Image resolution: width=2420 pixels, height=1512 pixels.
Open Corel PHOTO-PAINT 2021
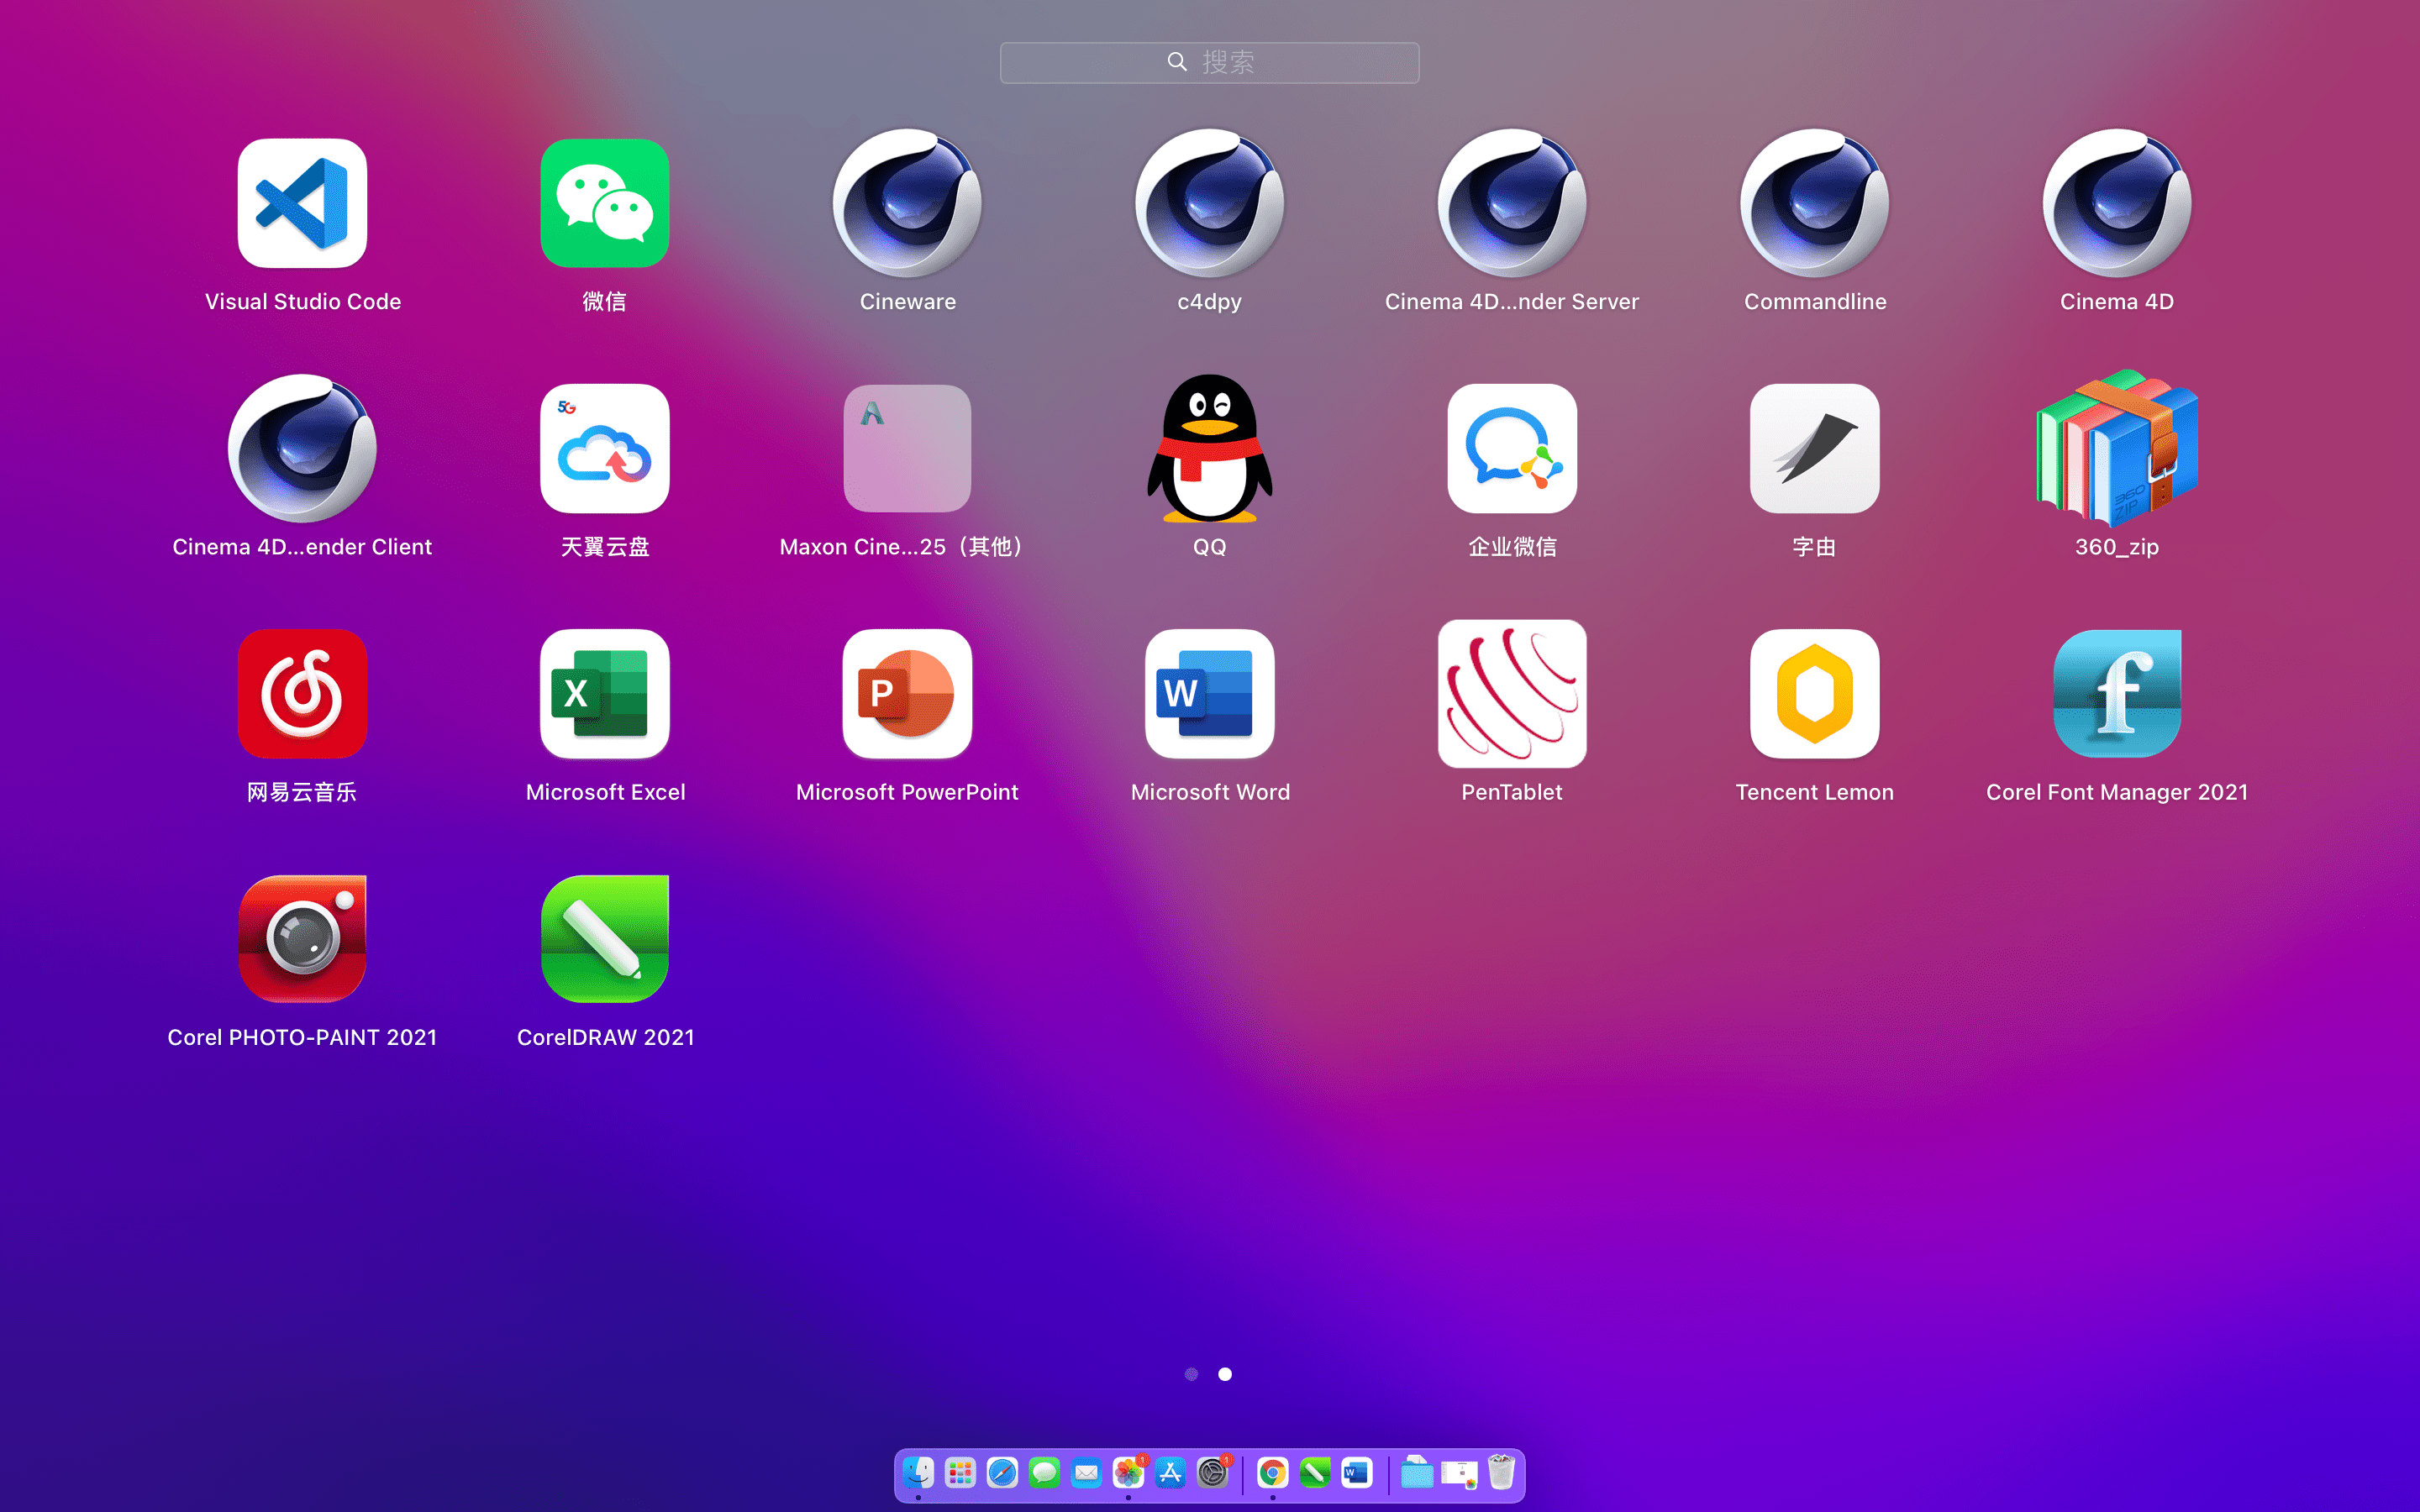coord(302,938)
